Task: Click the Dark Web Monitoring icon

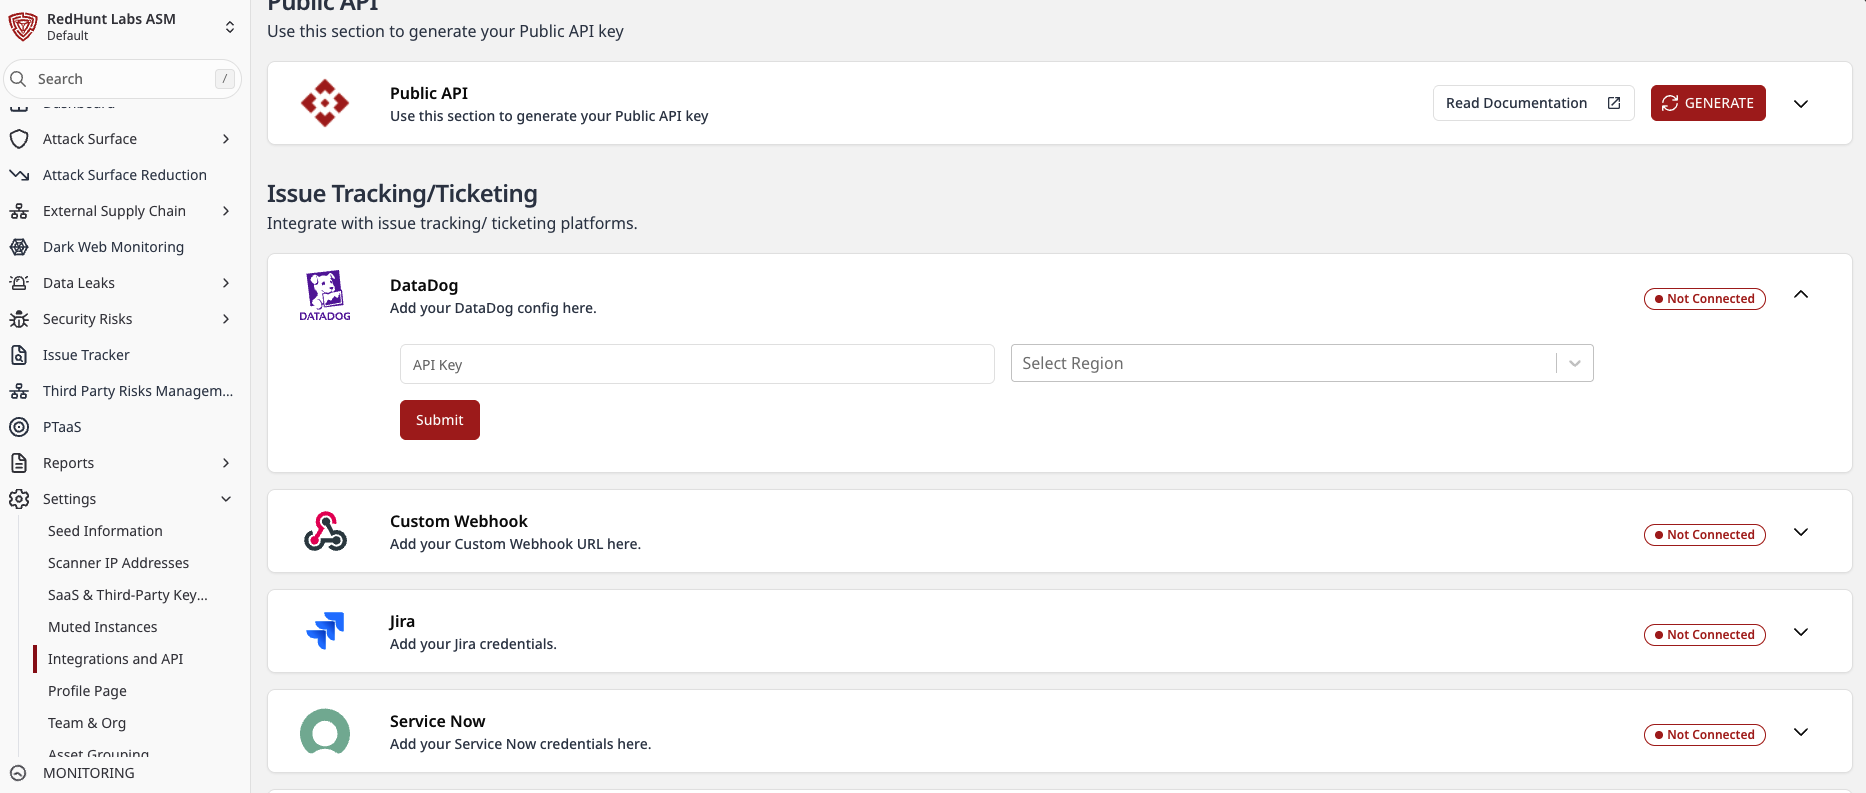Action: (19, 247)
